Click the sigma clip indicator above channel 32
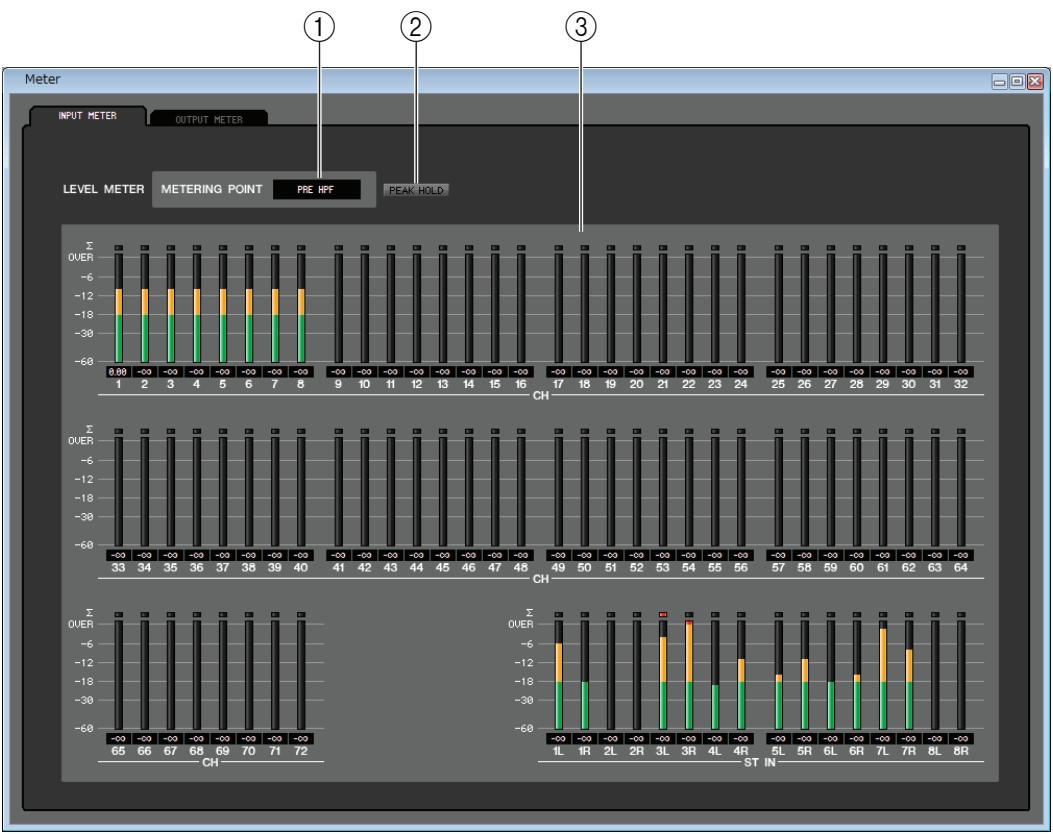 (x=961, y=248)
